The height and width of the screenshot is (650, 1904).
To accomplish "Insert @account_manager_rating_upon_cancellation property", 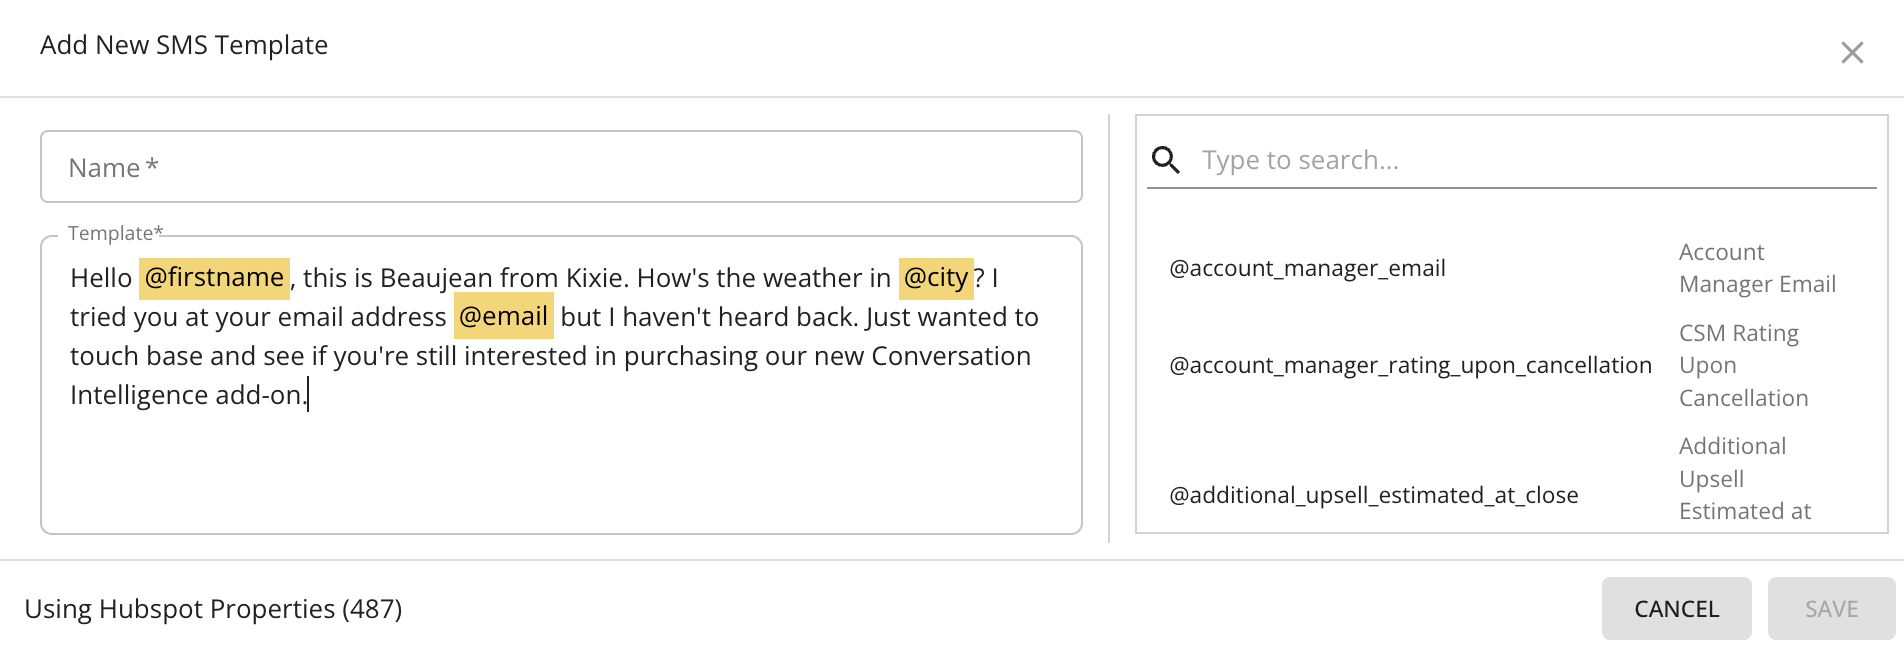I will [1410, 365].
